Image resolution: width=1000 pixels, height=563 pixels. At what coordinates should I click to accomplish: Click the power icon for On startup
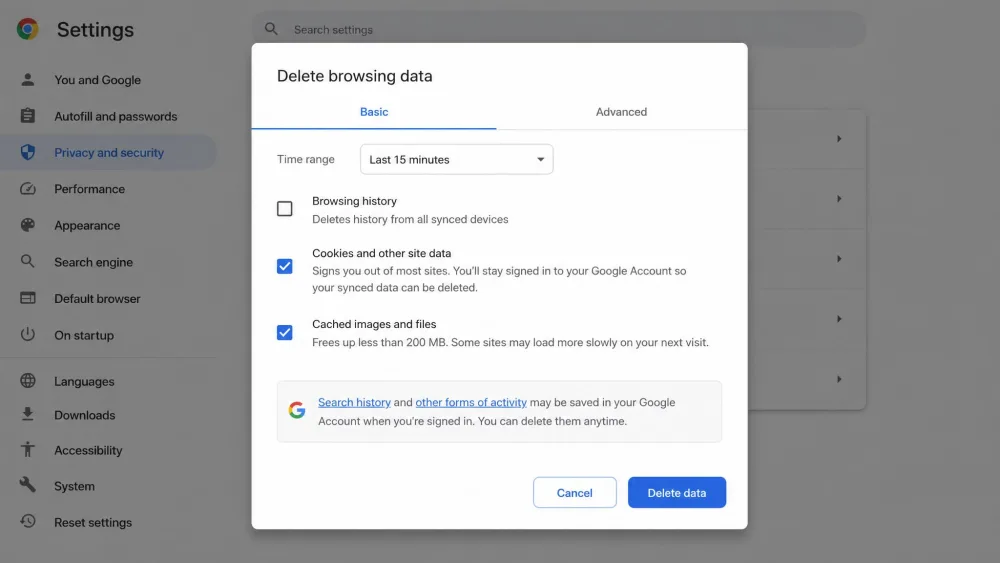[x=27, y=334]
